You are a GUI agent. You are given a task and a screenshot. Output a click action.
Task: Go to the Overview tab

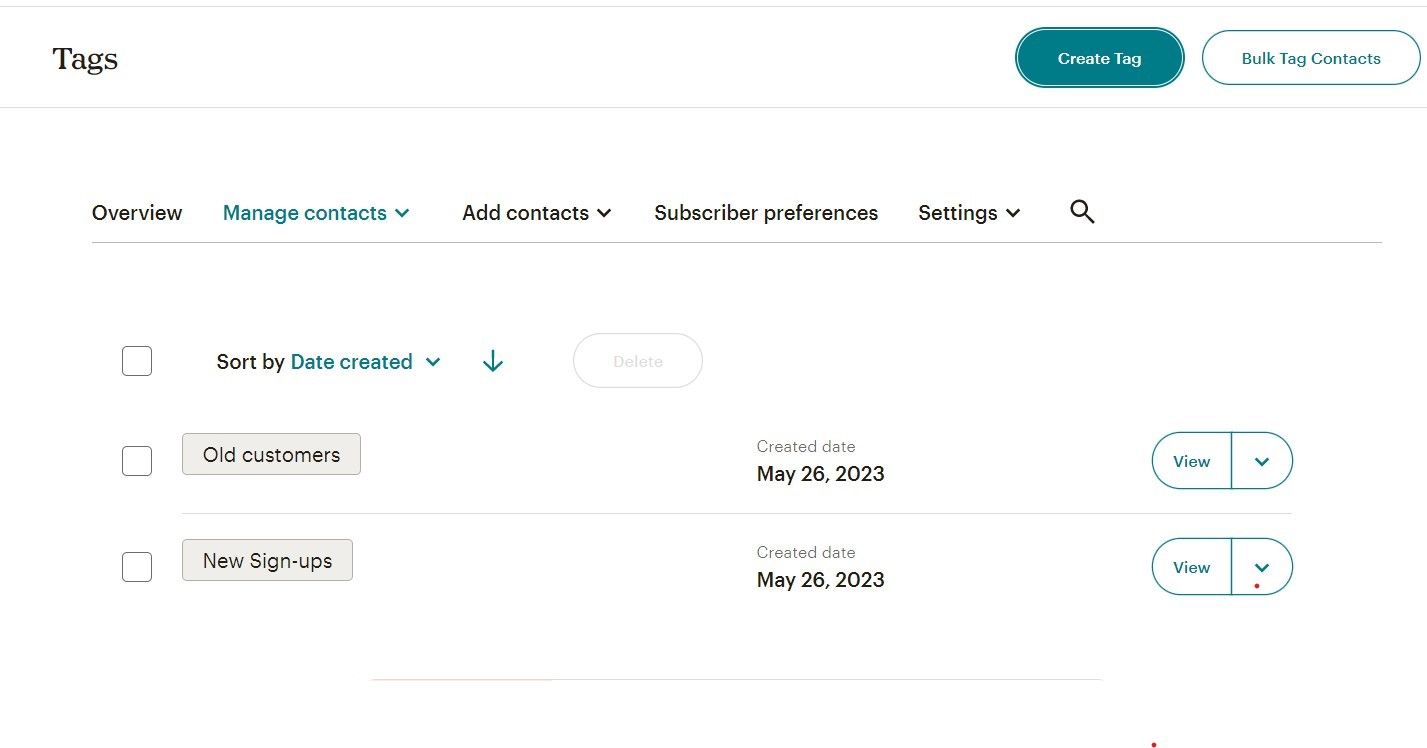(x=137, y=213)
